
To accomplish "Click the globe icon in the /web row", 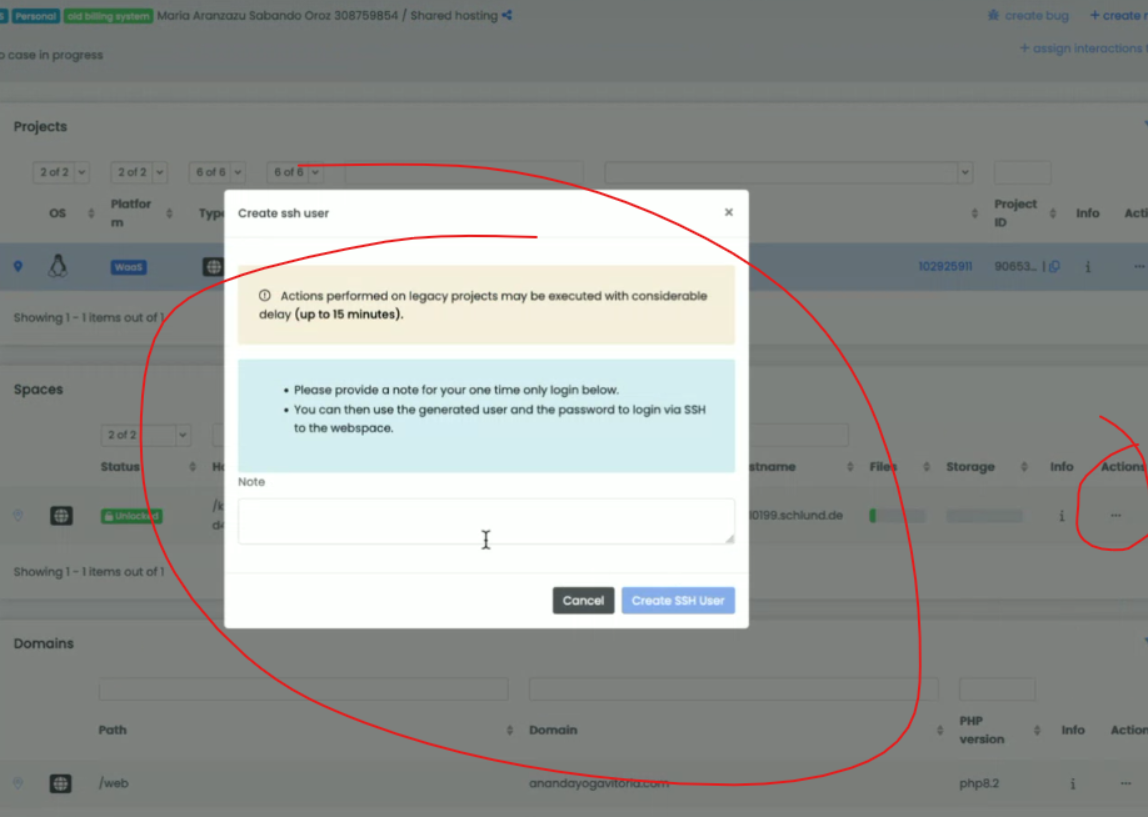I will pyautogui.click(x=61, y=783).
